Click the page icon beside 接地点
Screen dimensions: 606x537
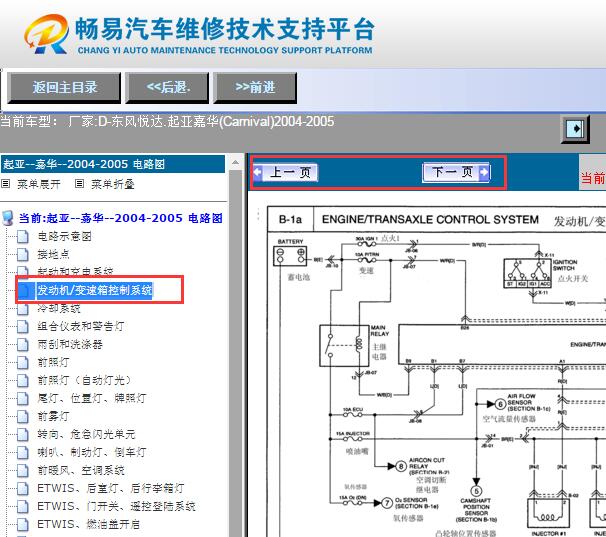23,254
